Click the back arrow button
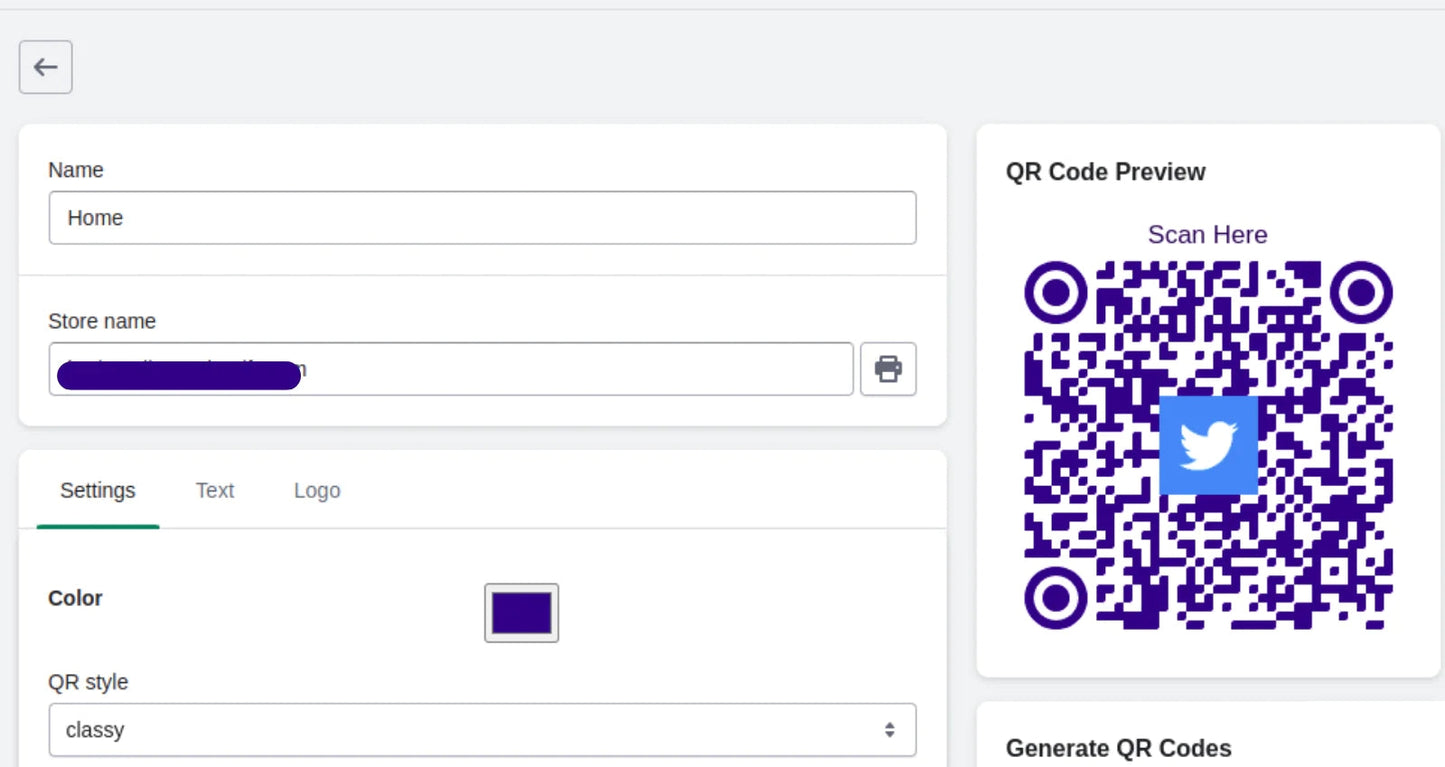 45,67
